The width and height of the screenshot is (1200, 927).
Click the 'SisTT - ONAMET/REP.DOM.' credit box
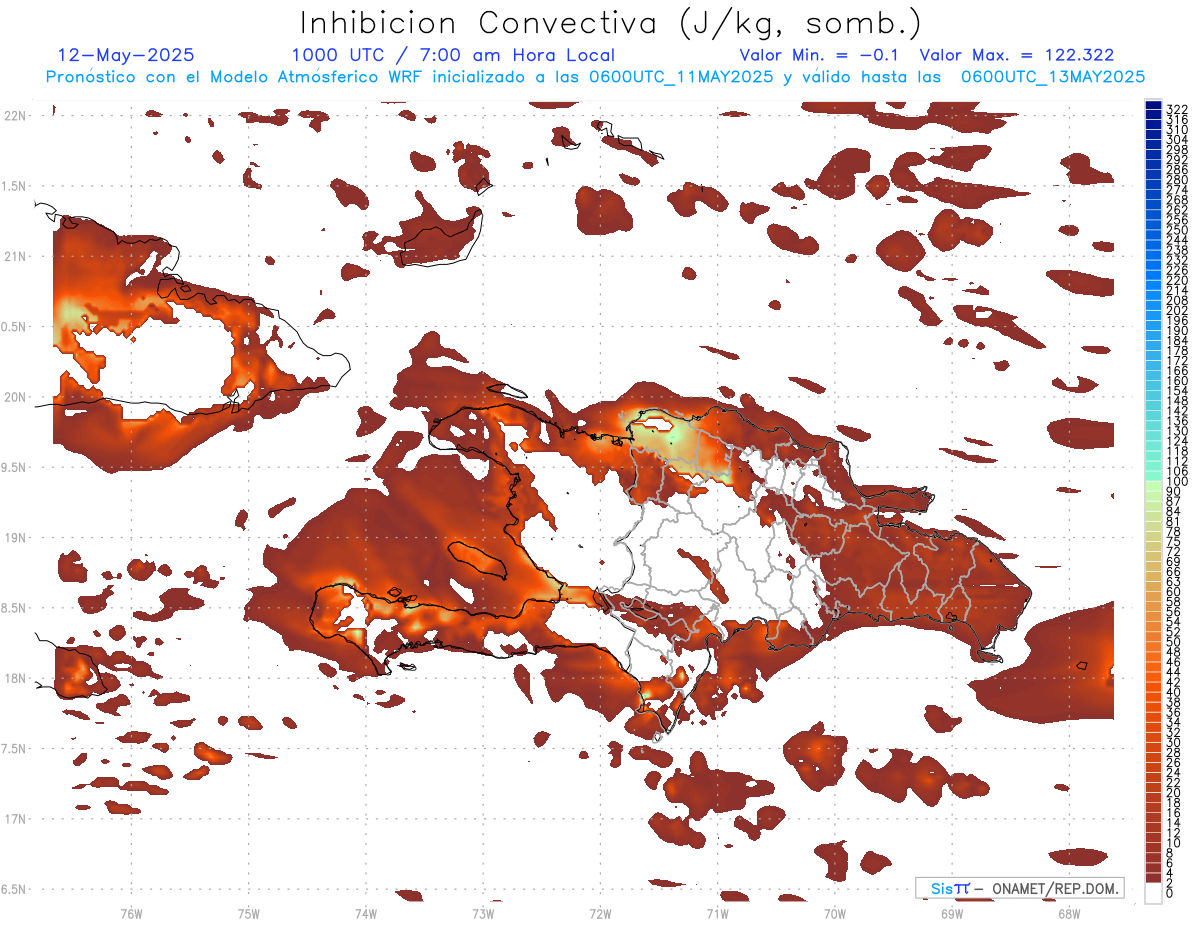[1020, 888]
